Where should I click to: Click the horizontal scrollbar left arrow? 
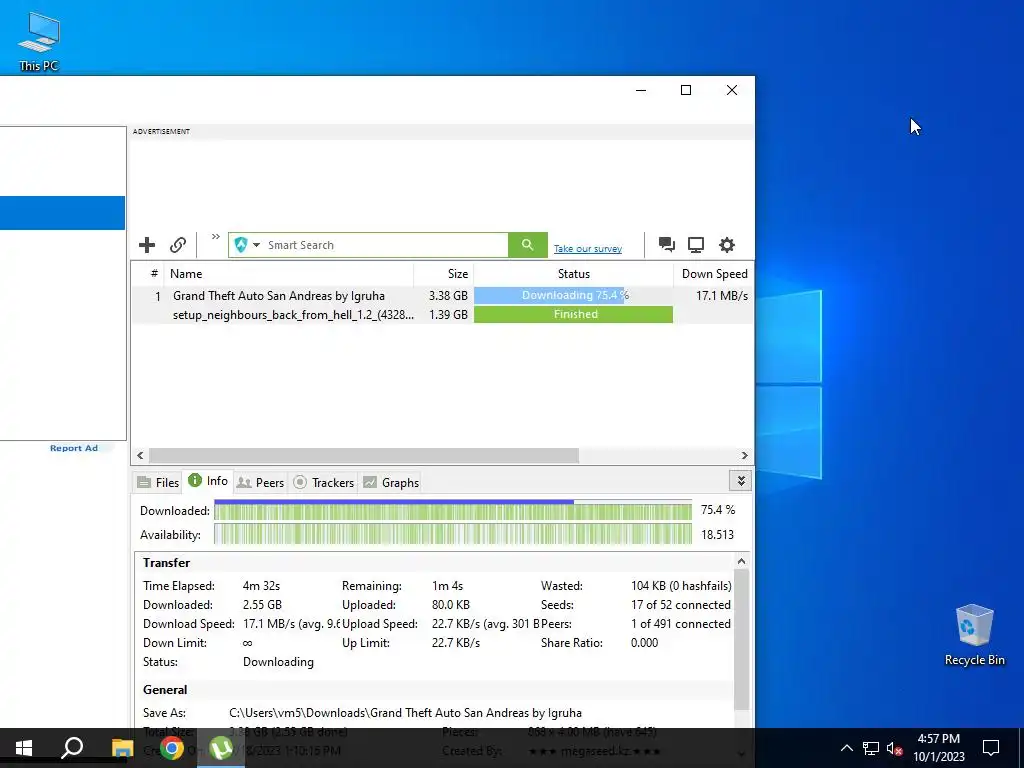click(x=140, y=455)
